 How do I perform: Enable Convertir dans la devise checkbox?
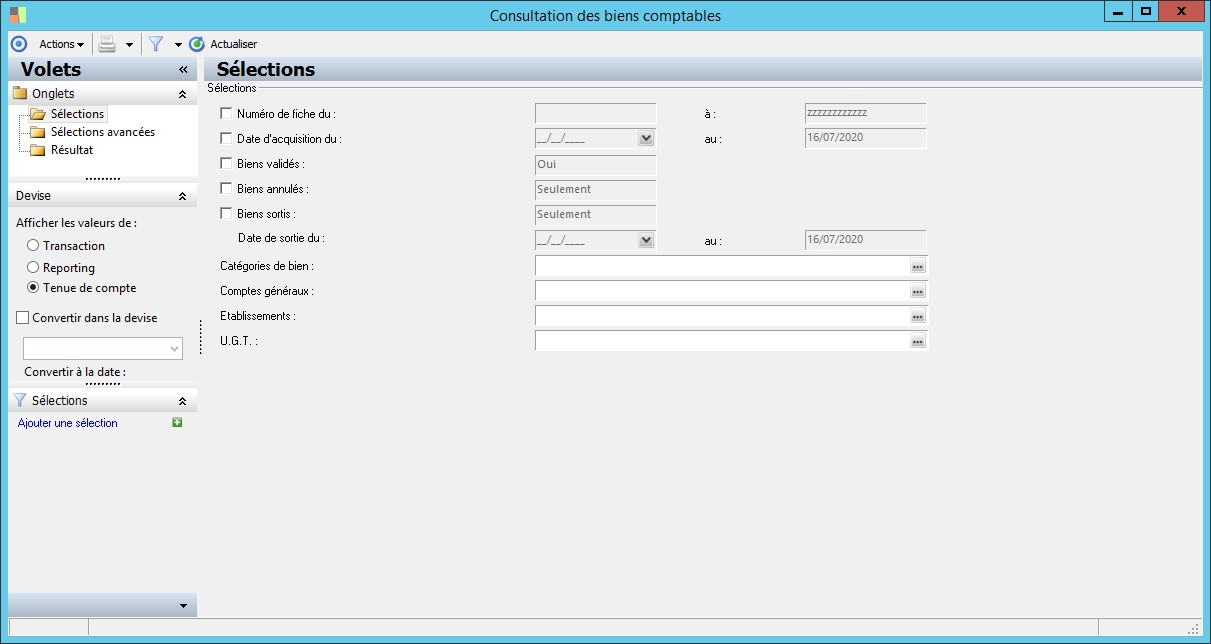tap(23, 318)
